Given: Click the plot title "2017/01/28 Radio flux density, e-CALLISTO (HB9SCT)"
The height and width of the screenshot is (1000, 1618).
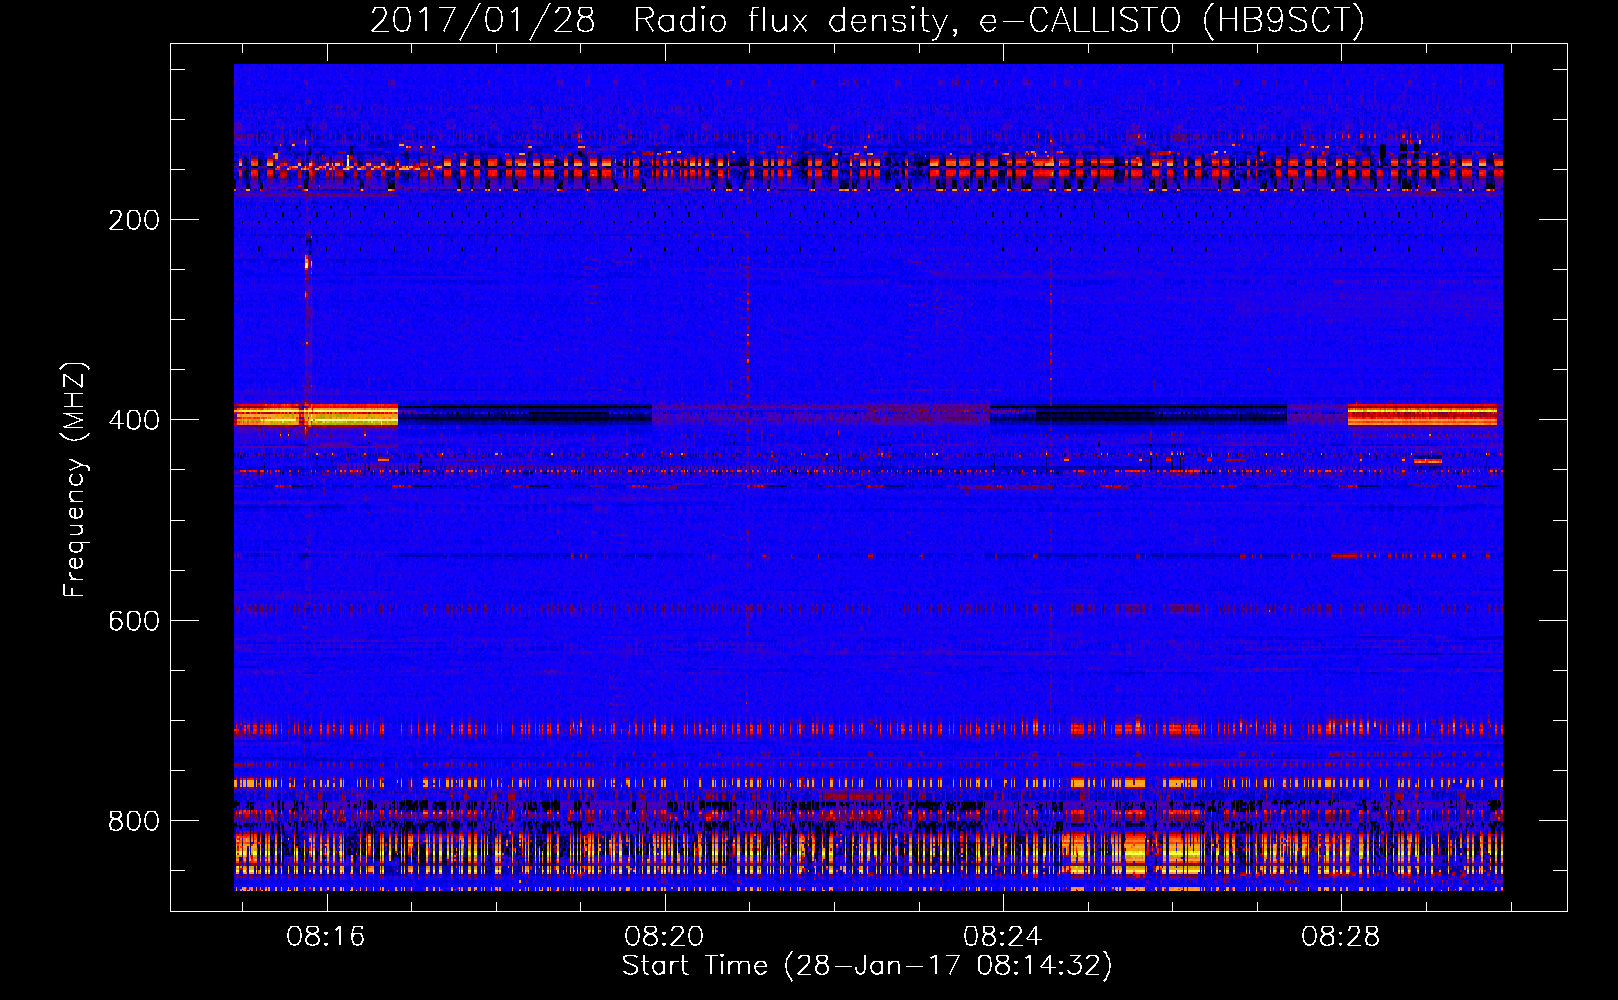Looking at the screenshot, I should pos(867,20).
